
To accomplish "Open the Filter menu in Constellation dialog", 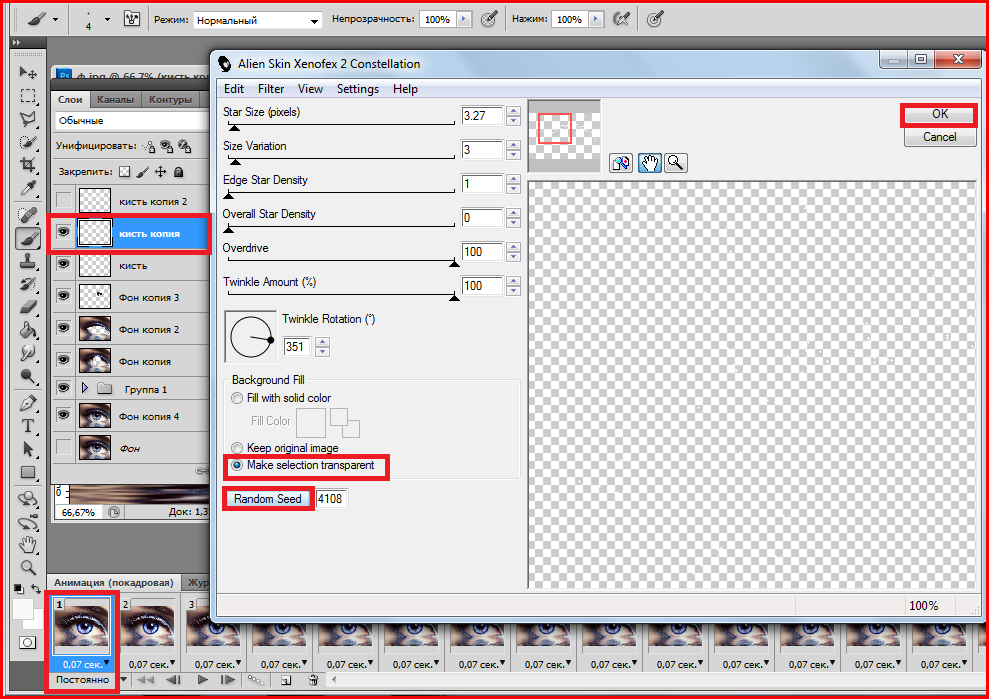I will pos(271,89).
